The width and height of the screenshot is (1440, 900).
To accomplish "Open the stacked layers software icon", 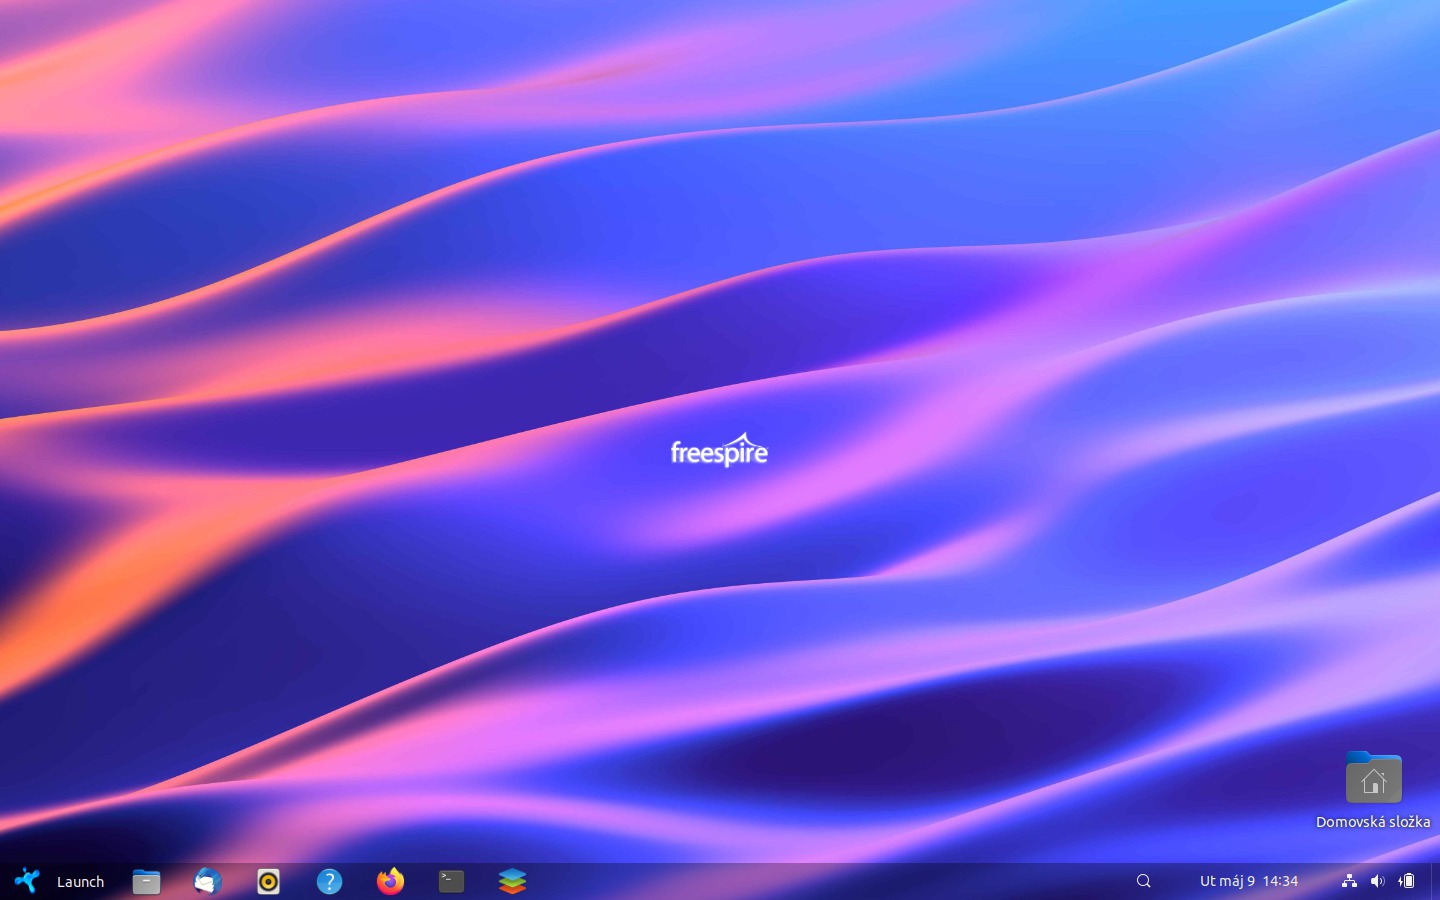I will (512, 881).
